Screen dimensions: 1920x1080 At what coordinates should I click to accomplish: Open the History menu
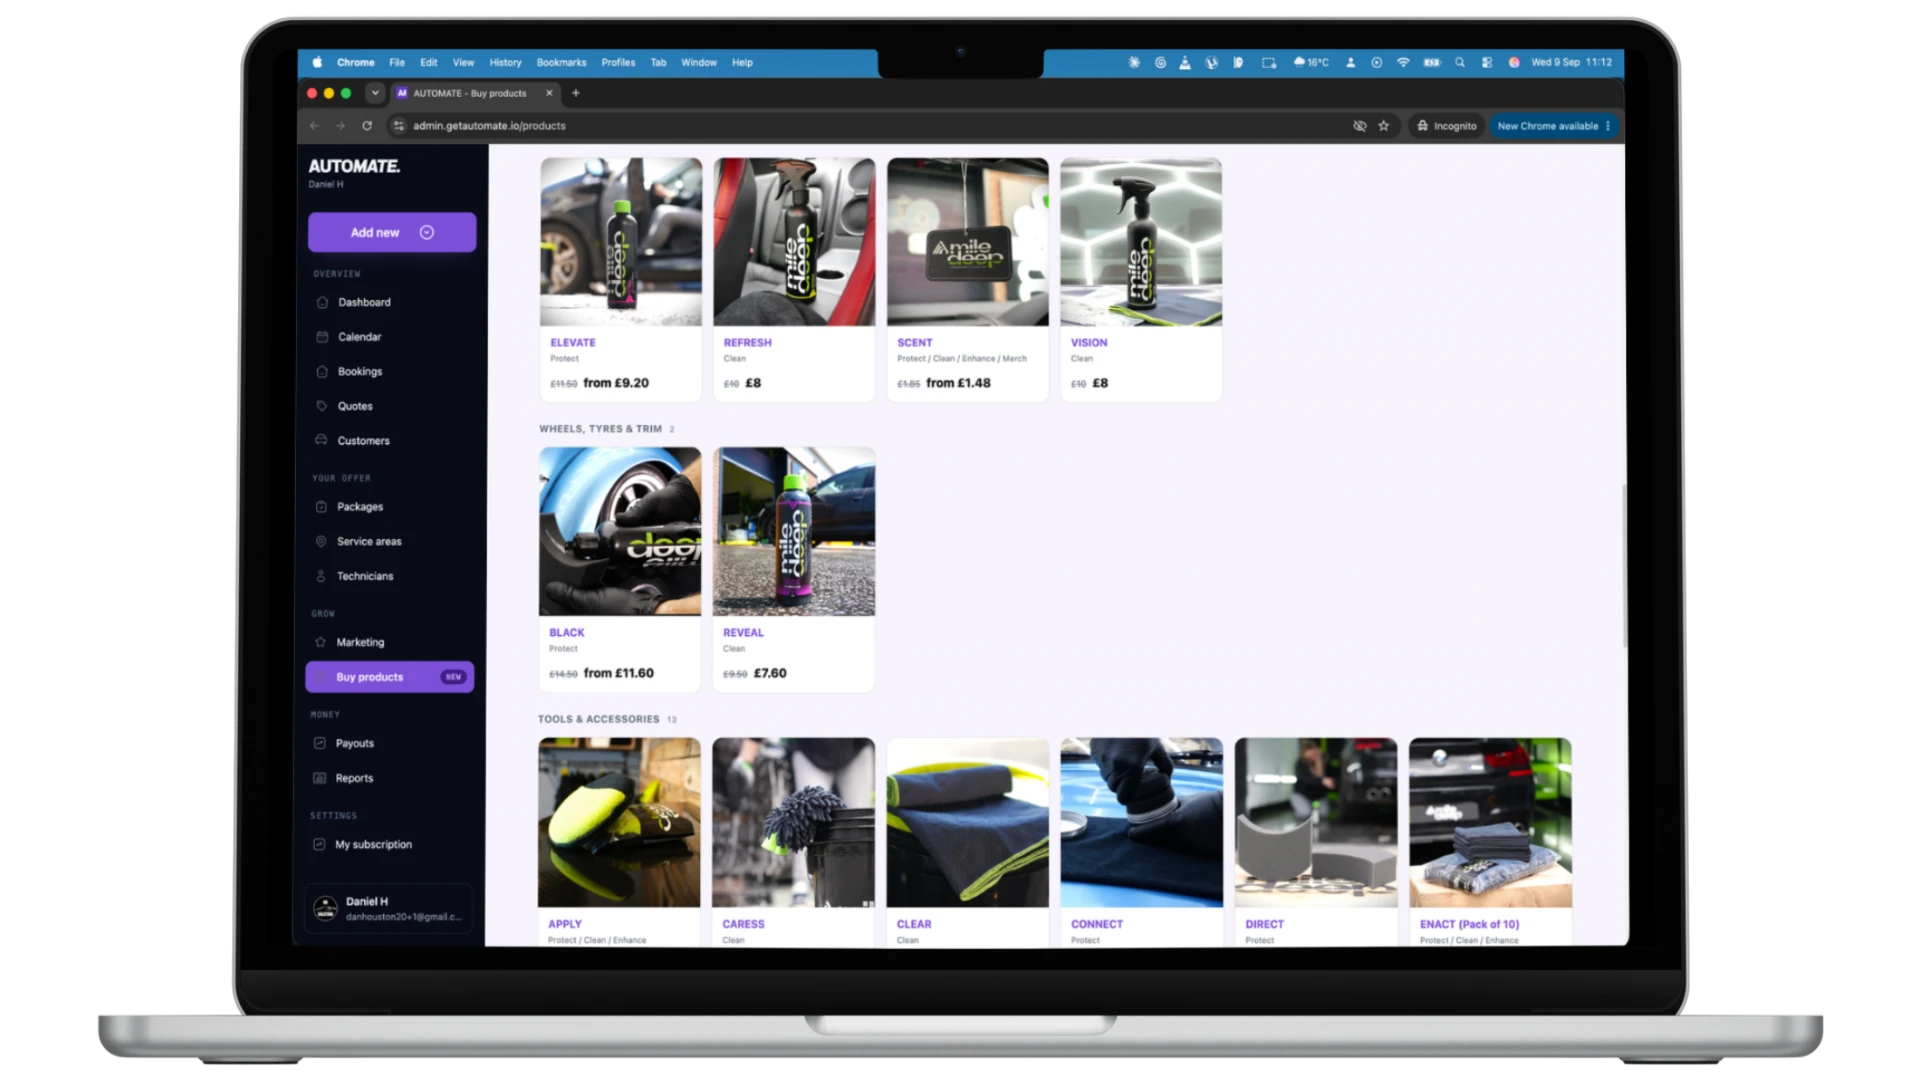(505, 62)
